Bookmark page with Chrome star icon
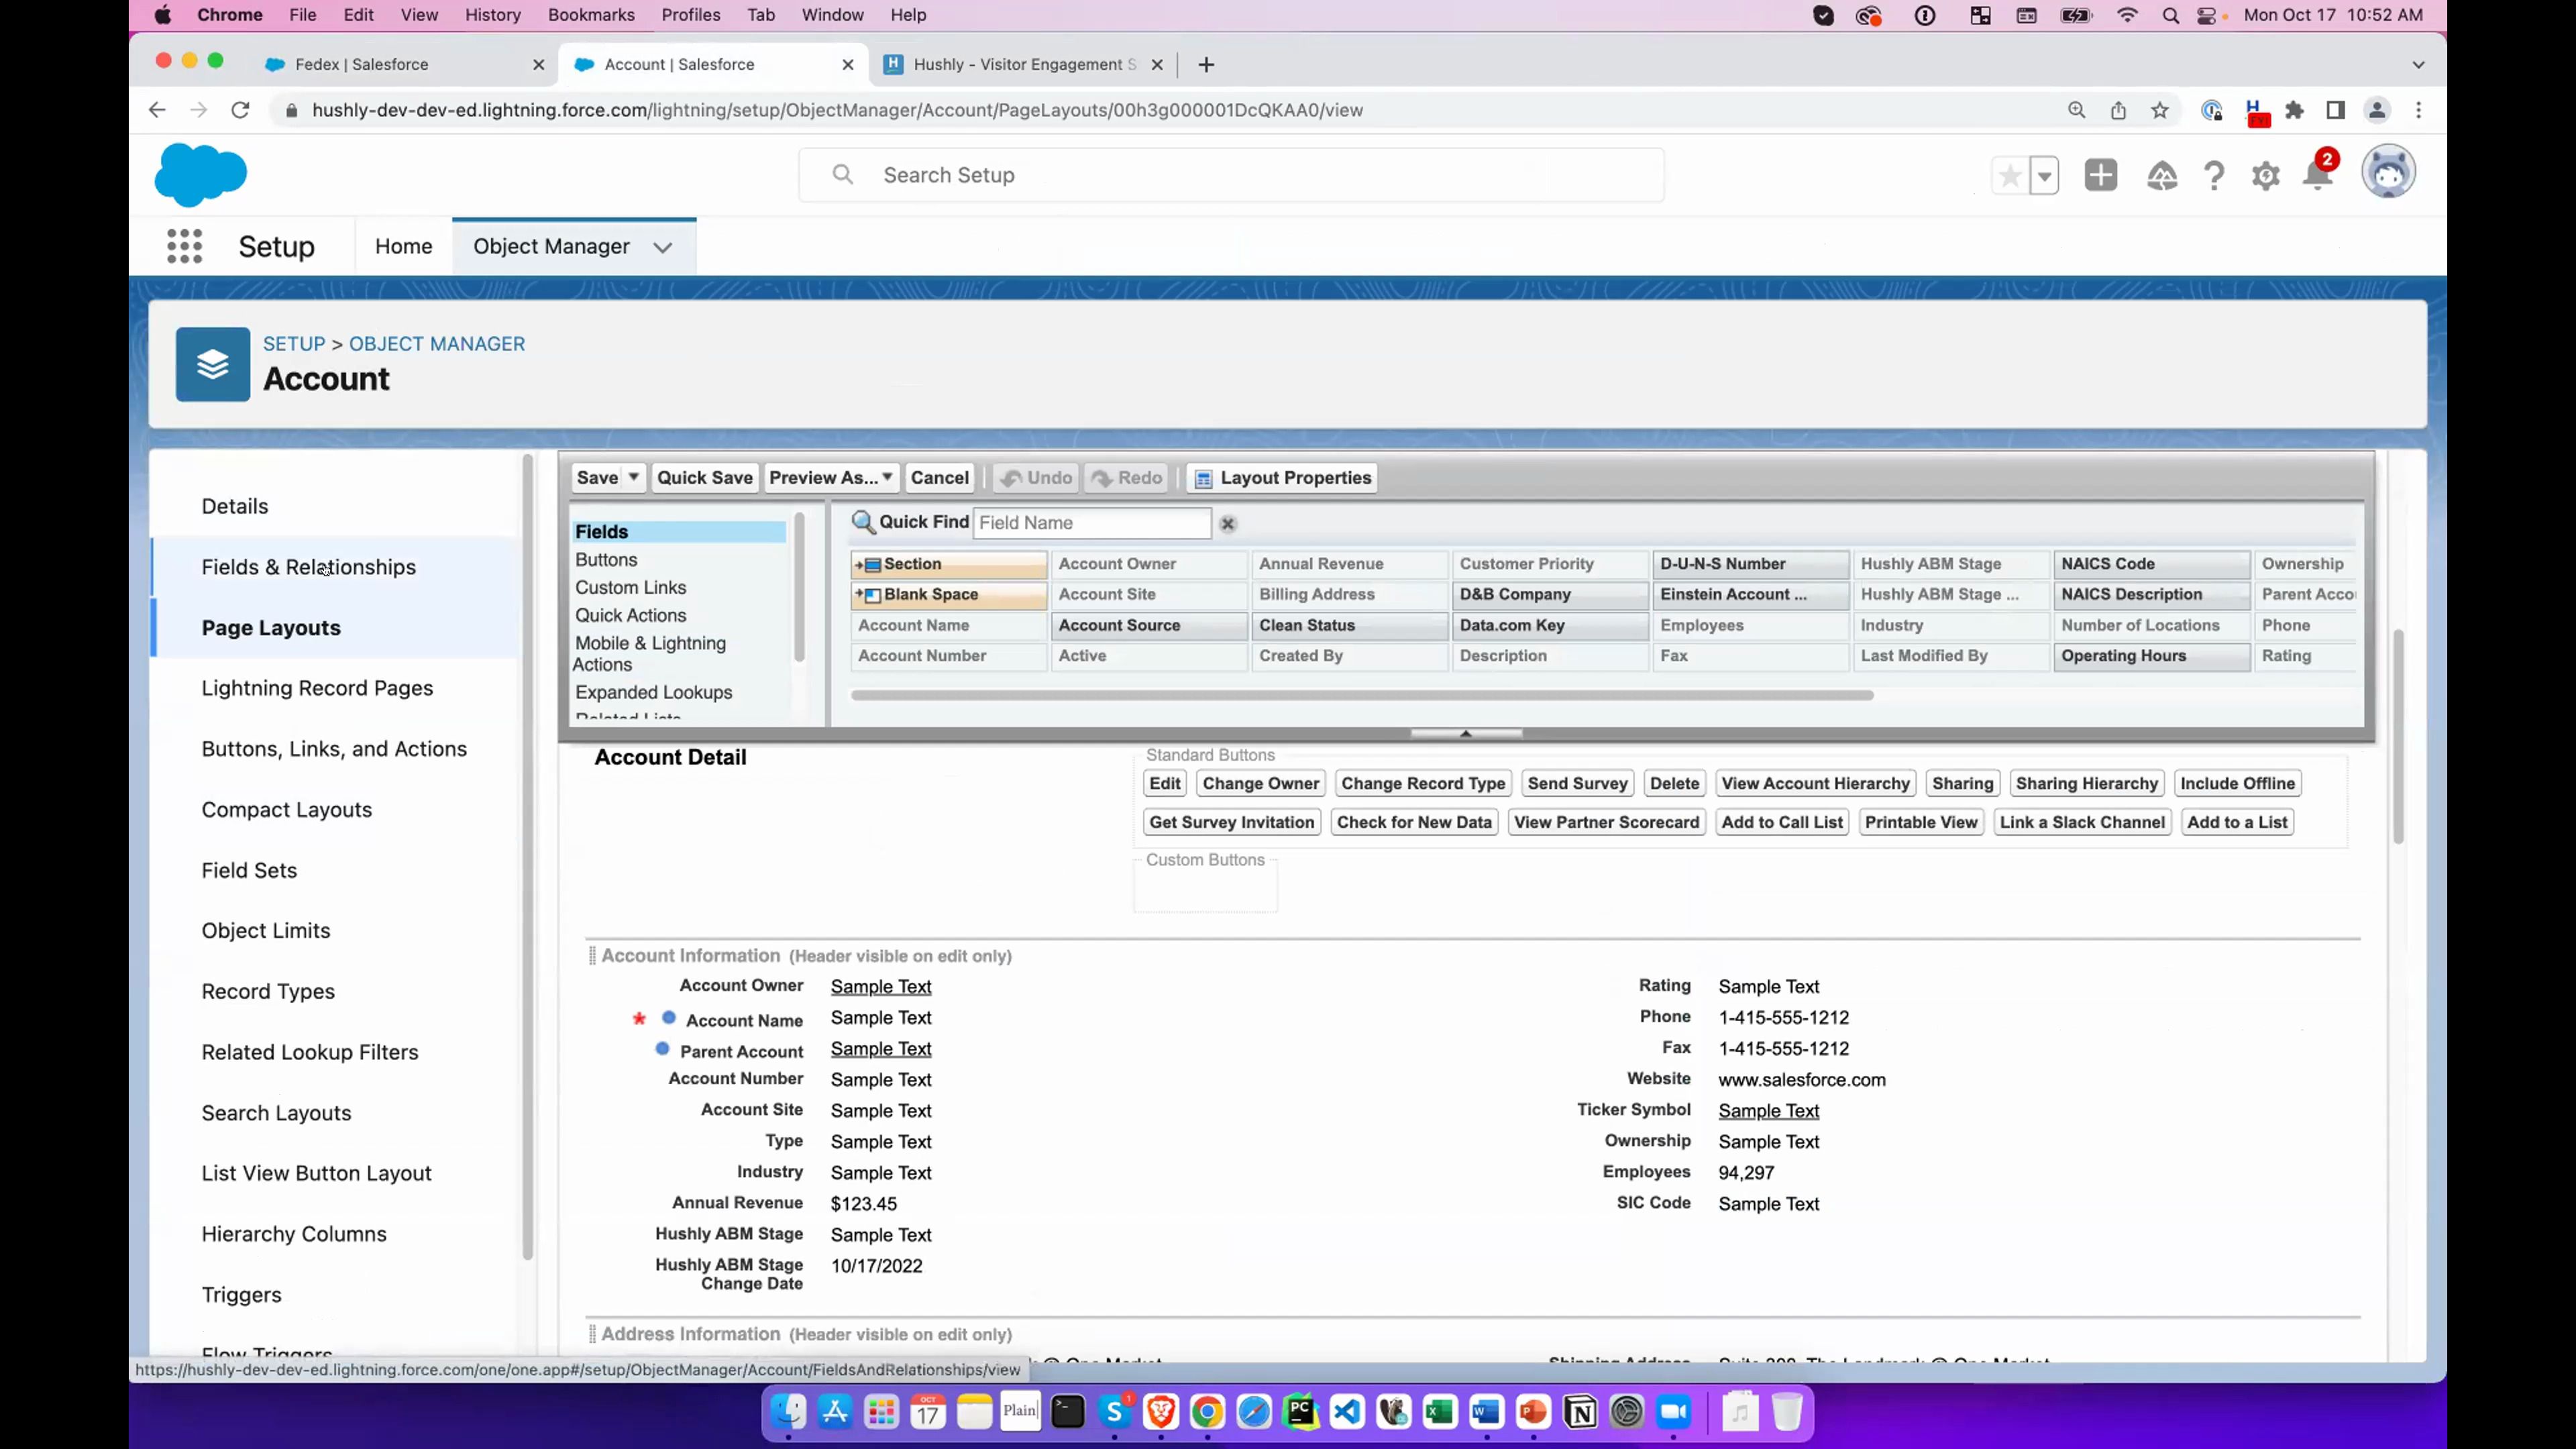This screenshot has height=1449, width=2576. click(x=2160, y=110)
